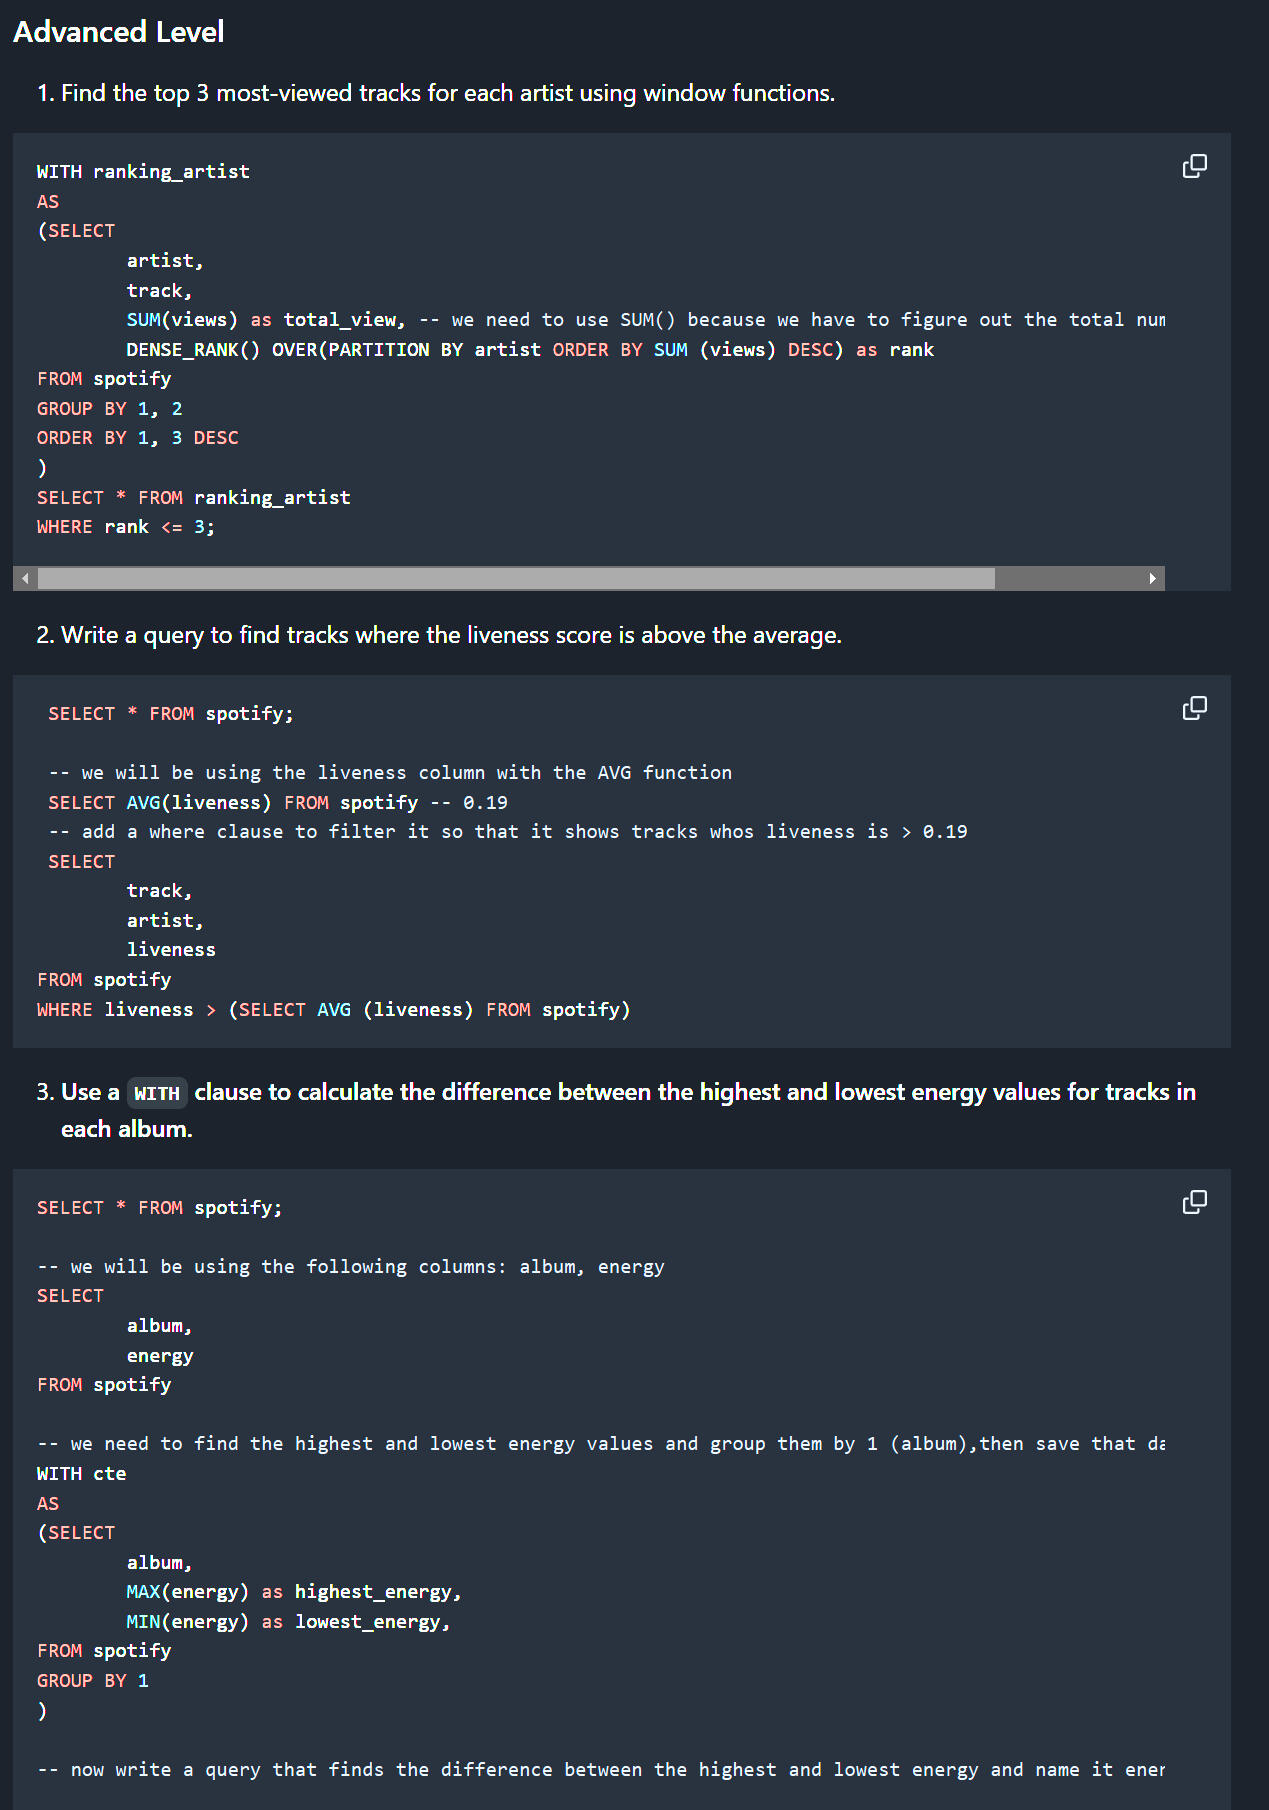
Task: Copy the ranking_artist query code block
Action: tap(1194, 166)
